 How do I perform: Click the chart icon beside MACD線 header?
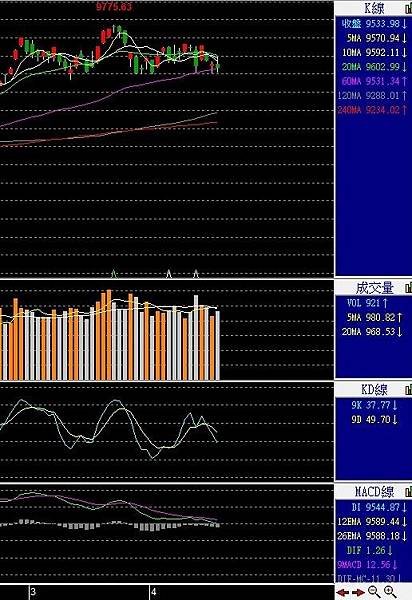pyautogui.click(x=408, y=491)
